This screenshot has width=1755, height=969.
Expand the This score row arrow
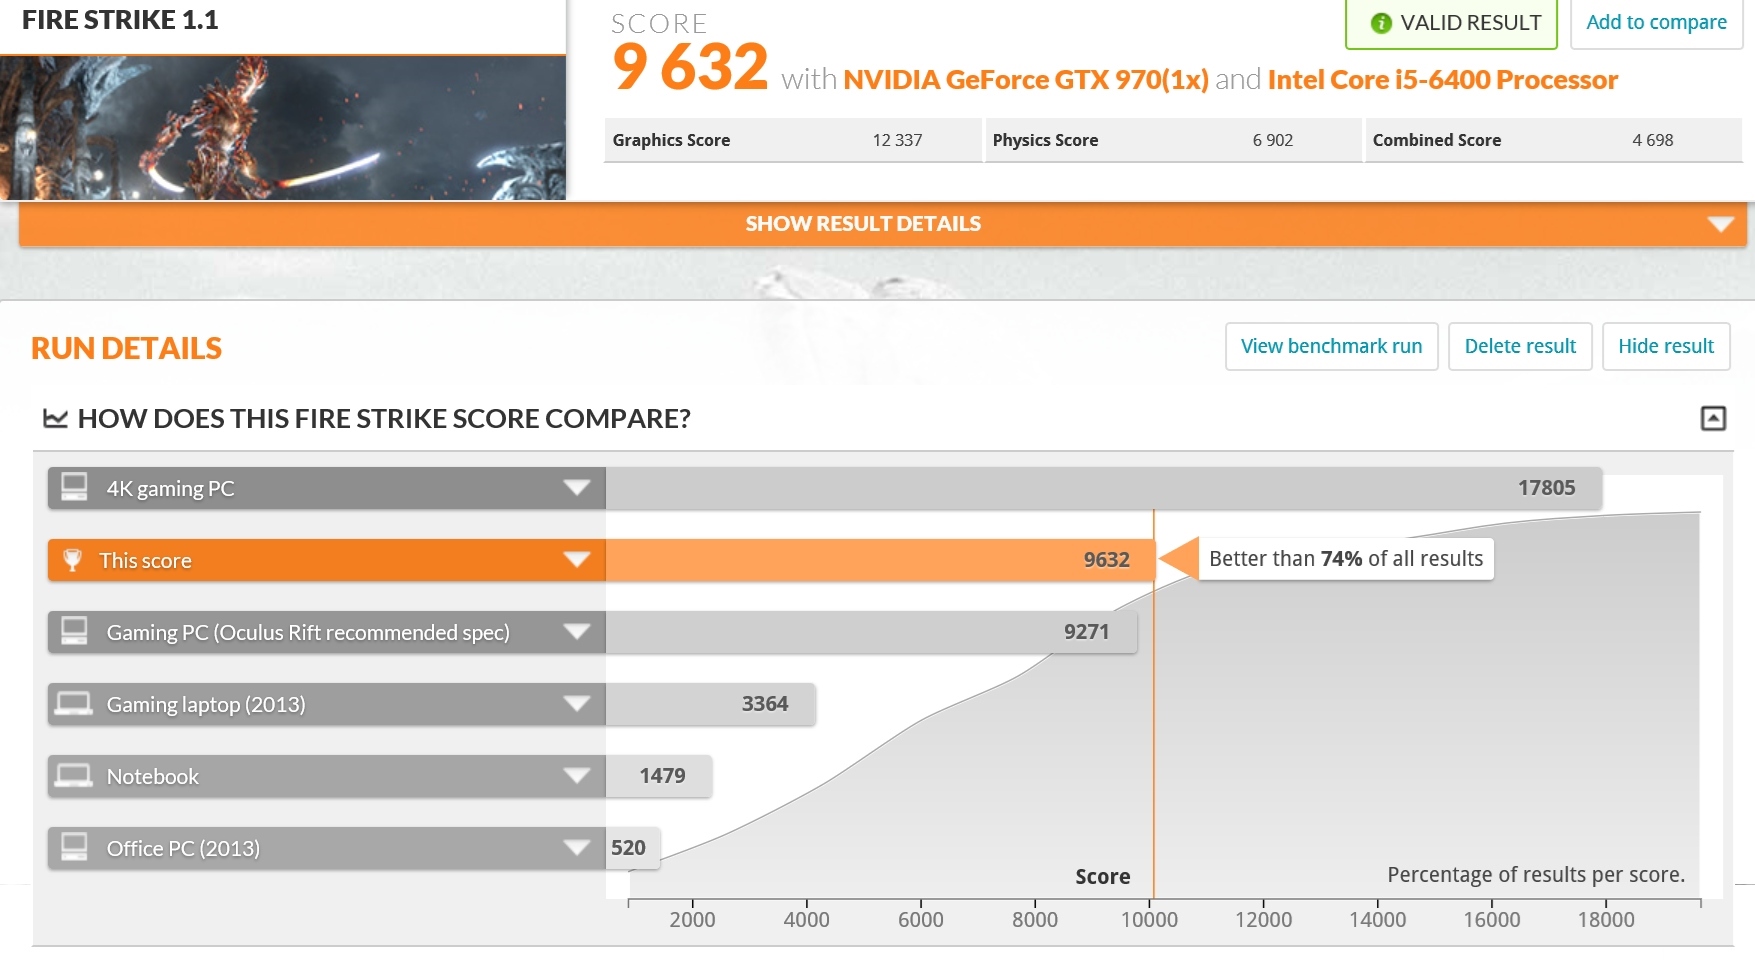coord(577,560)
